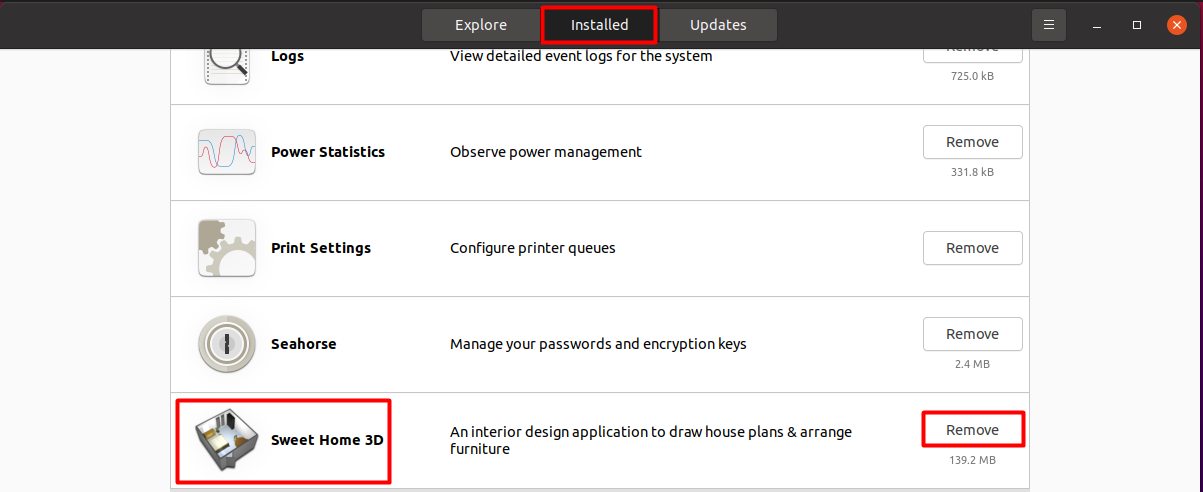Maximize the Software window
This screenshot has width=1203, height=492.
[1137, 25]
